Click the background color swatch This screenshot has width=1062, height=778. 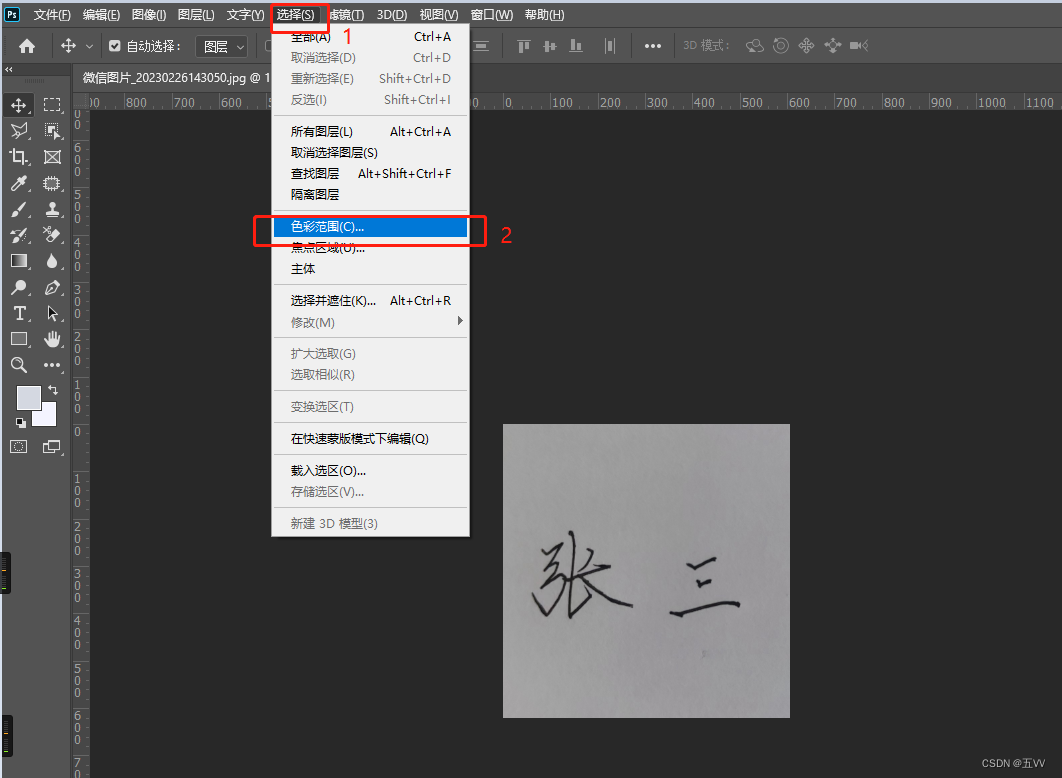(x=47, y=416)
